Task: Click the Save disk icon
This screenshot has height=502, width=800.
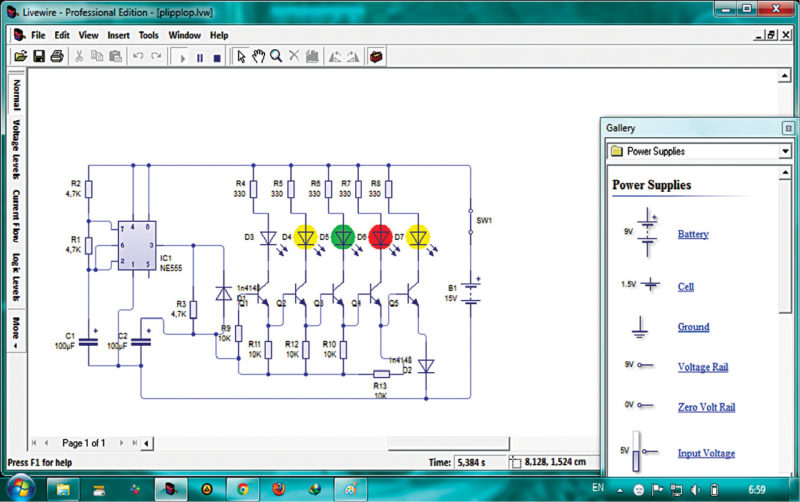Action: tap(38, 57)
